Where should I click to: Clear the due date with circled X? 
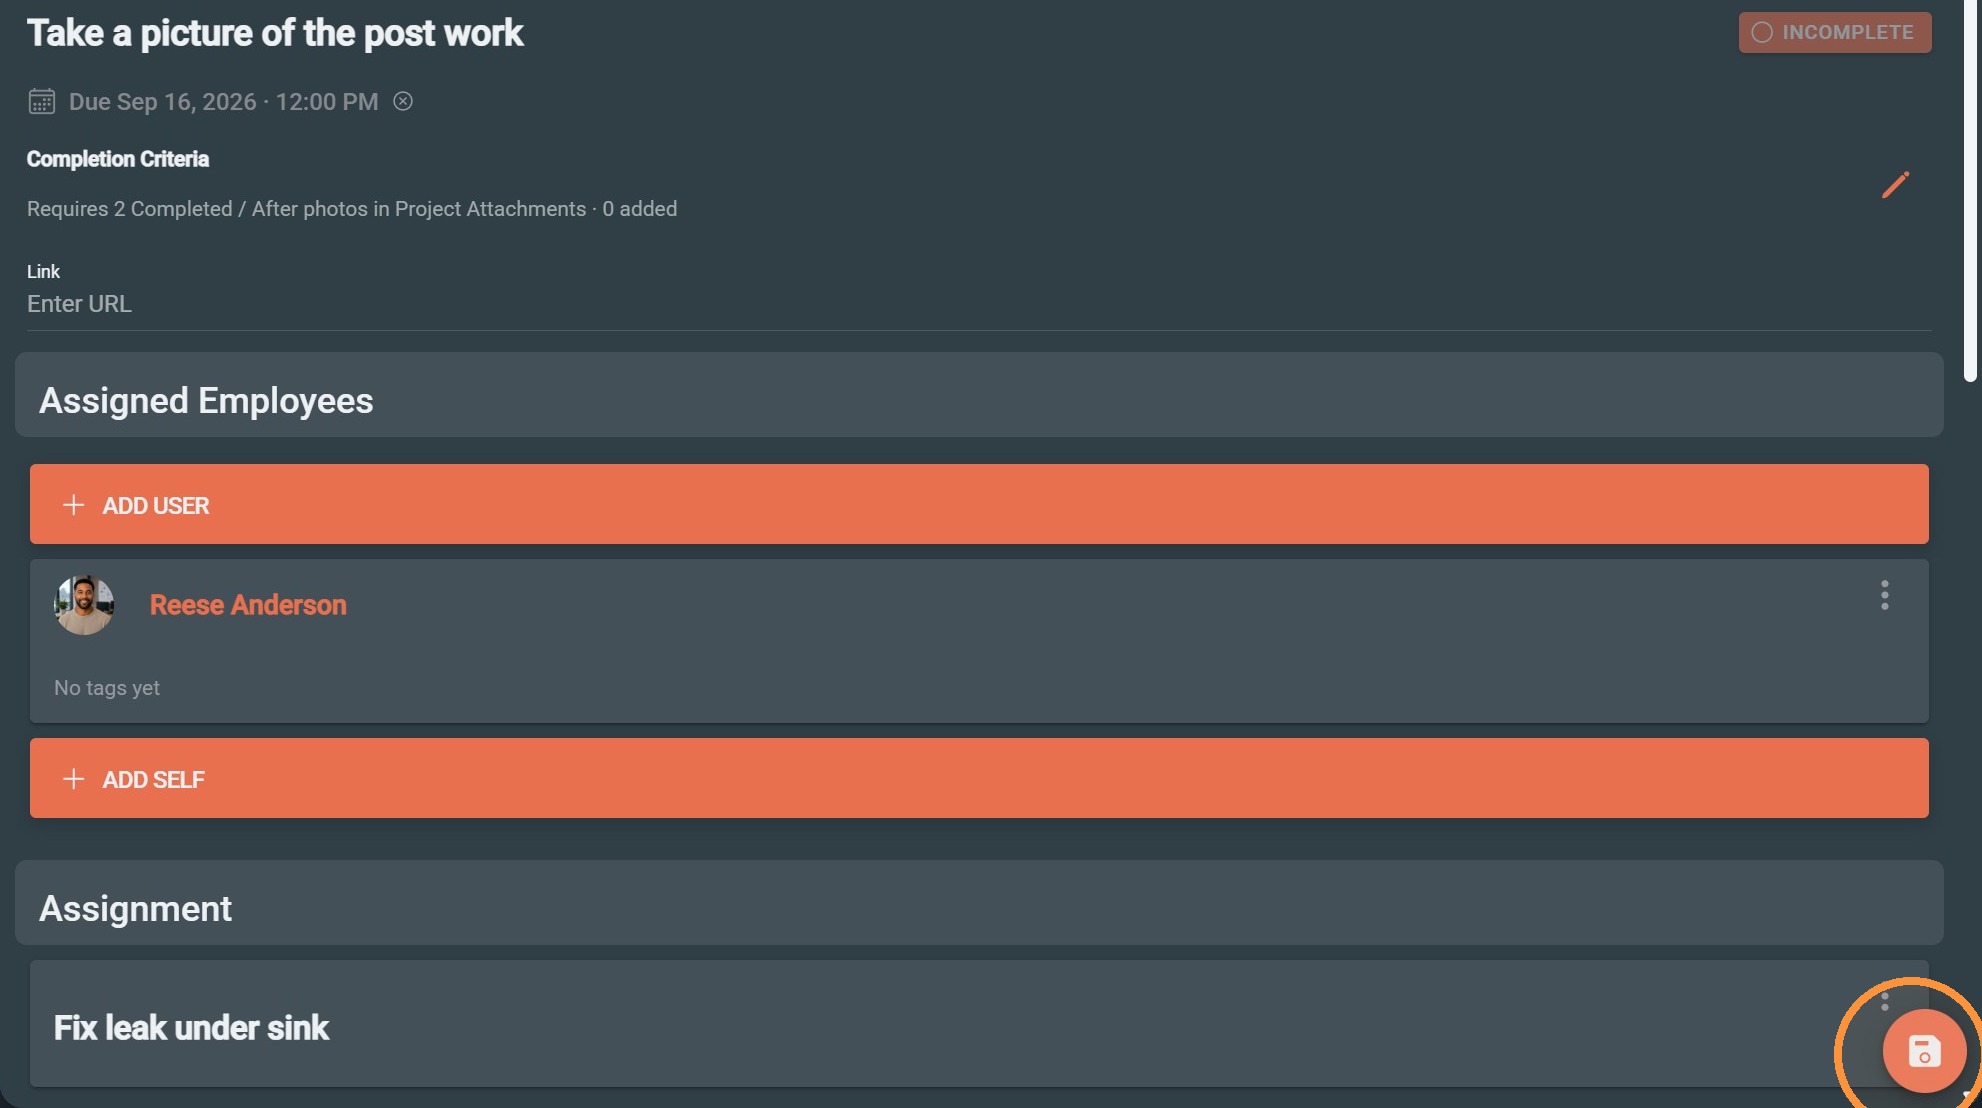pyautogui.click(x=403, y=101)
